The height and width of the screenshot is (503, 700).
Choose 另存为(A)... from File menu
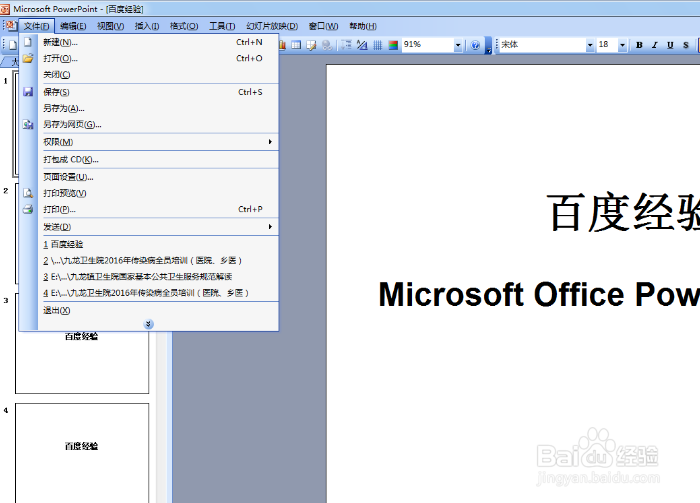[x=150, y=108]
